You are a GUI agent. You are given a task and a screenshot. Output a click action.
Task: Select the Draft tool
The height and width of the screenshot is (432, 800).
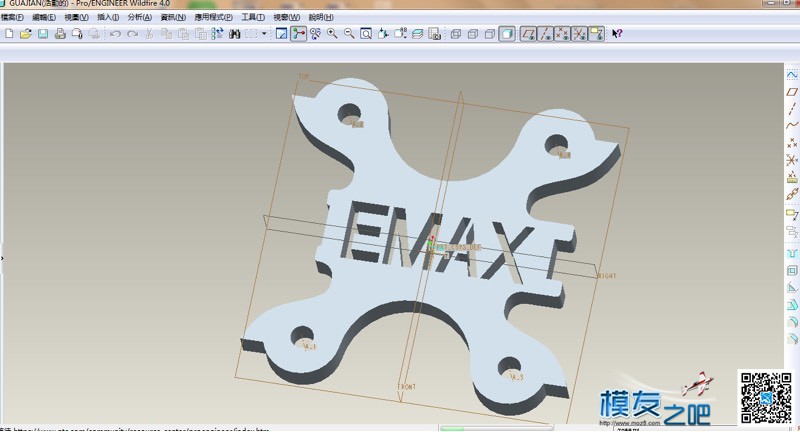coord(792,305)
